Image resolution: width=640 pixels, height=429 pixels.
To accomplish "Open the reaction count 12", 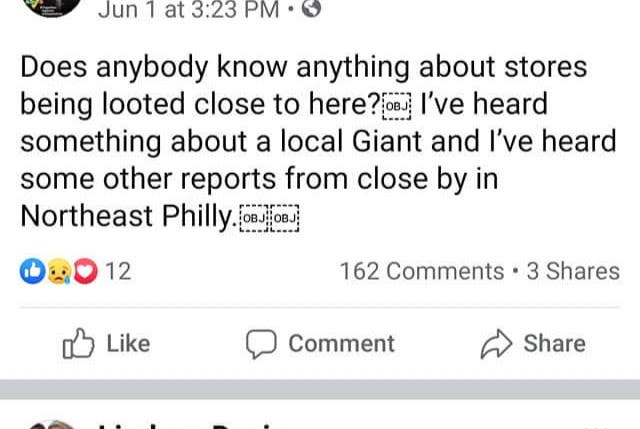I will point(118,271).
